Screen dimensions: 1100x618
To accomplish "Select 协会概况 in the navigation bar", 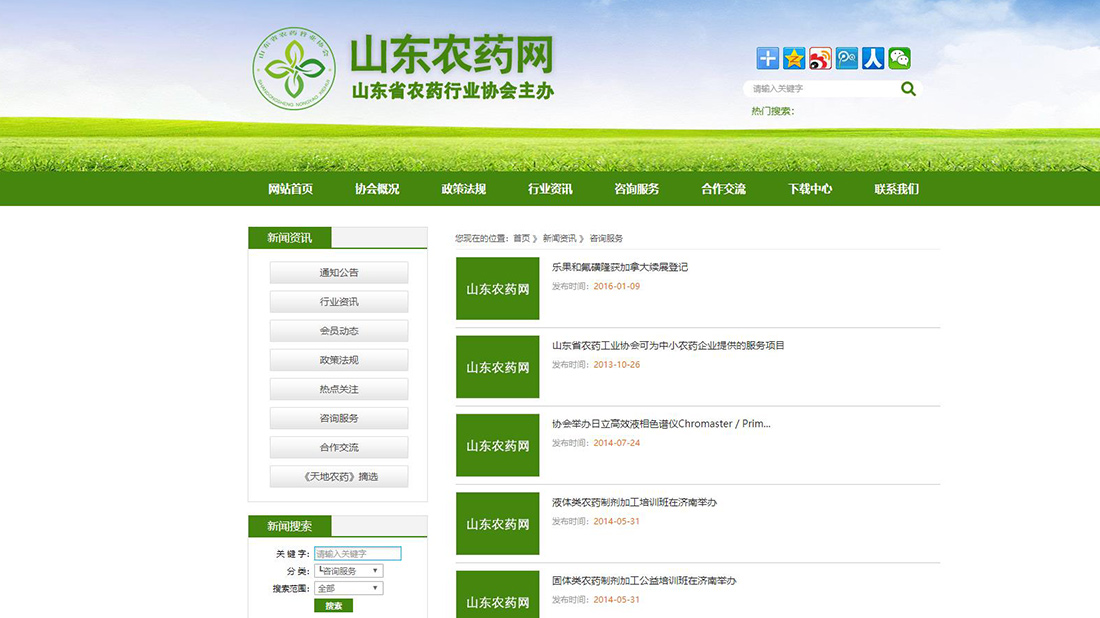I will pos(377,188).
